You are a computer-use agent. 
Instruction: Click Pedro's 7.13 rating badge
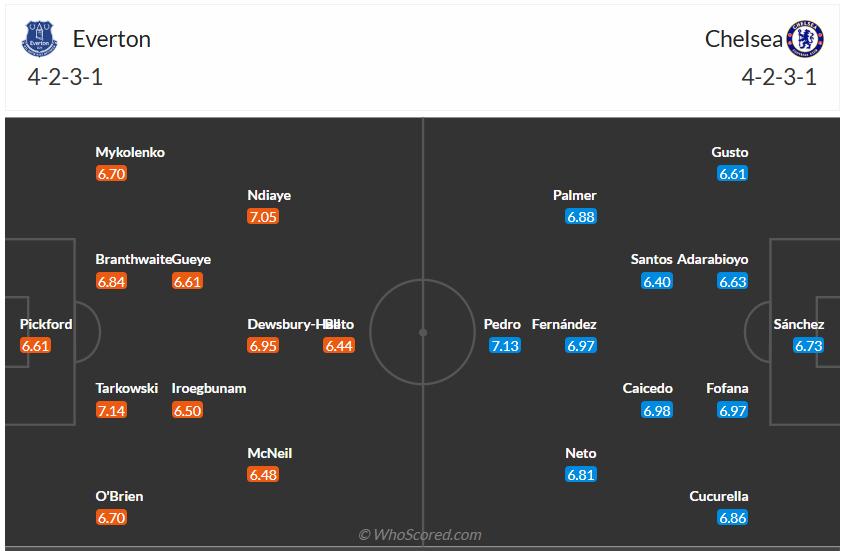click(505, 346)
